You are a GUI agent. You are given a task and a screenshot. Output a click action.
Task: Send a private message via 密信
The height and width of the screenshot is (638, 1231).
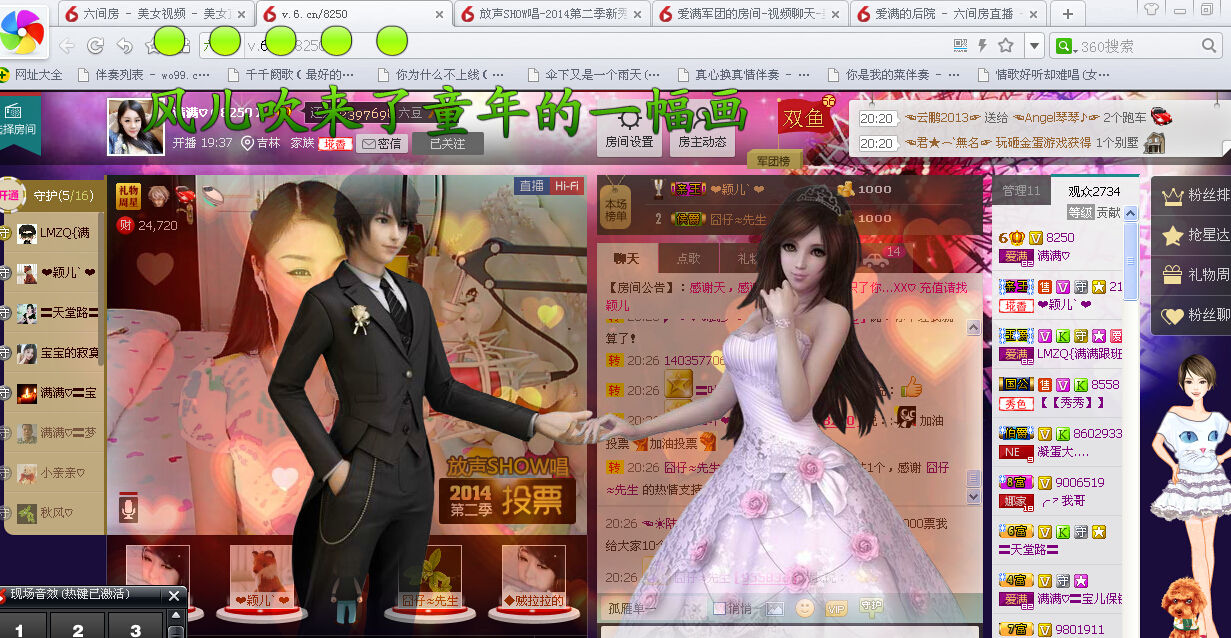(x=381, y=144)
